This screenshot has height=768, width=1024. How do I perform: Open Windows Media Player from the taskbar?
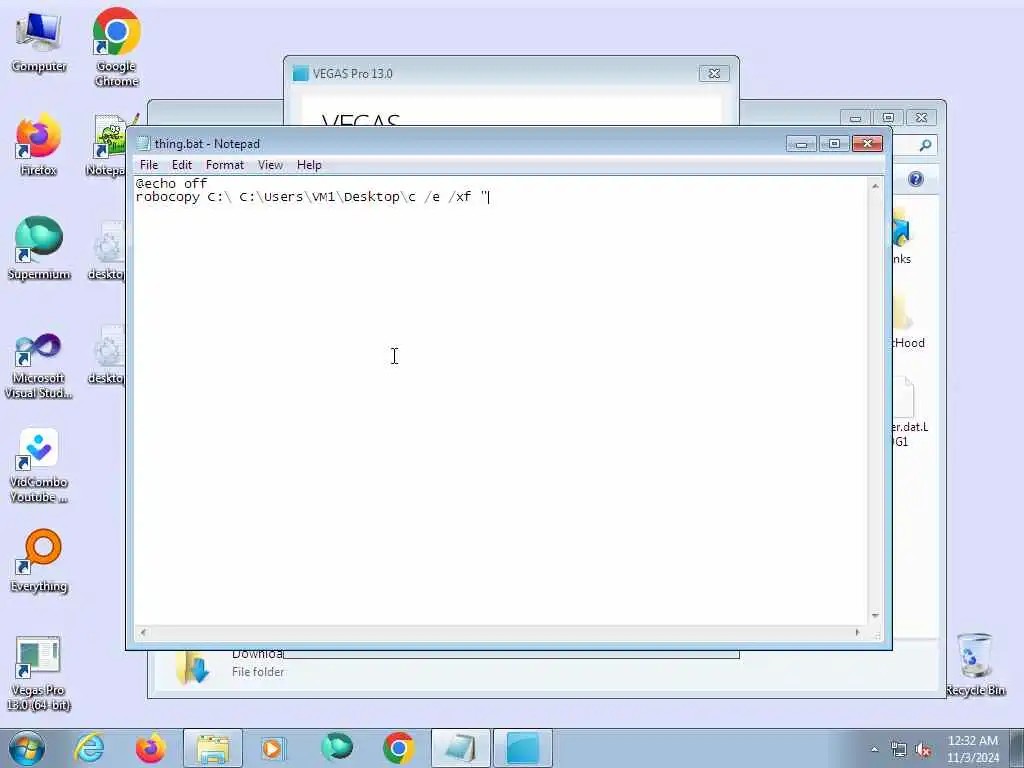(x=273, y=748)
